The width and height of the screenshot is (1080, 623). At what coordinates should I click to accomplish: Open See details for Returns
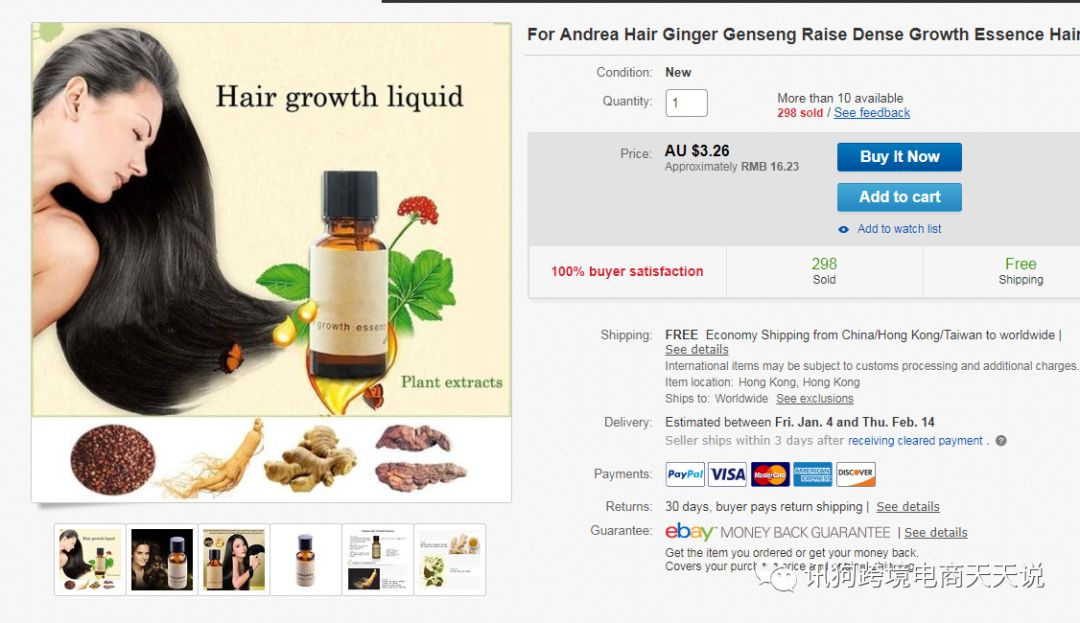click(908, 507)
